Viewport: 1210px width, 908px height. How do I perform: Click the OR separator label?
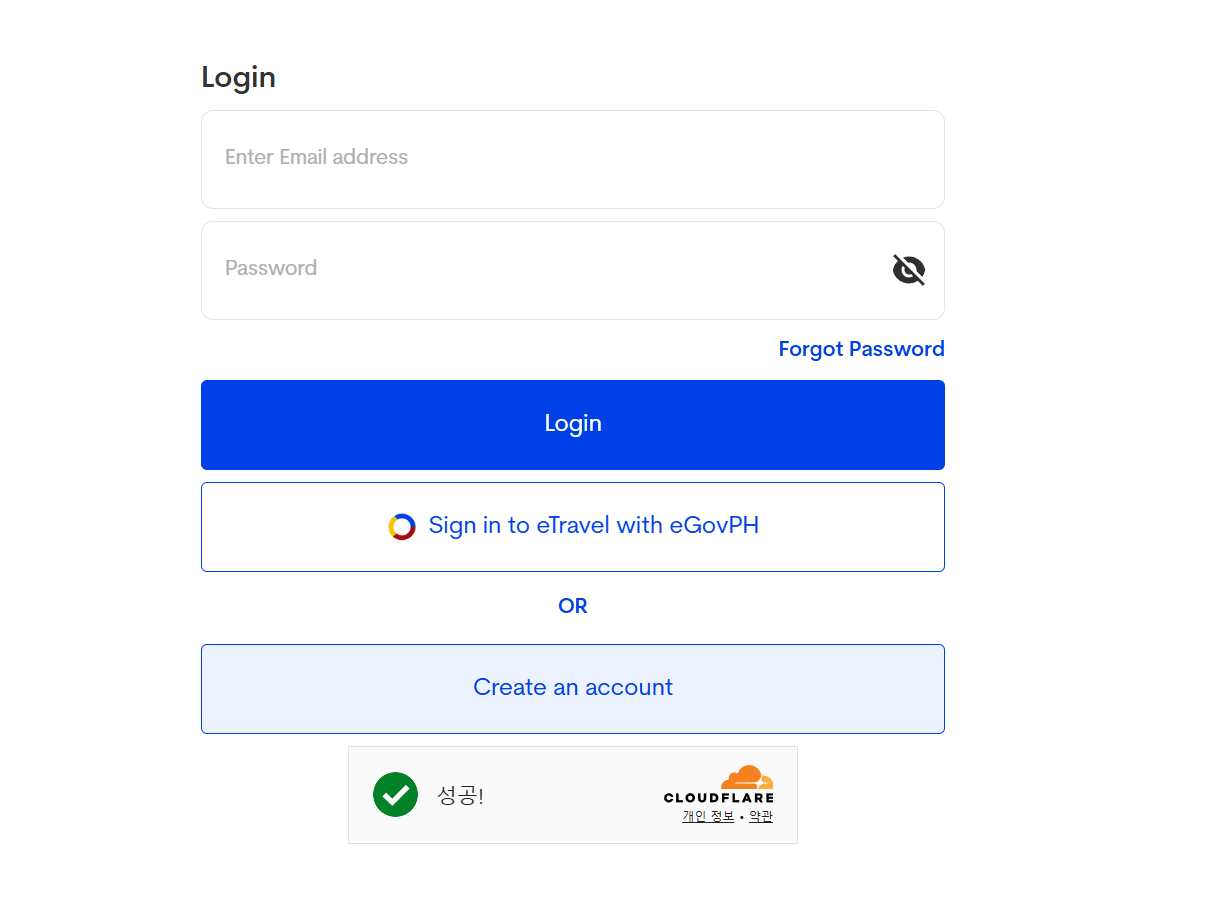[x=573, y=606]
